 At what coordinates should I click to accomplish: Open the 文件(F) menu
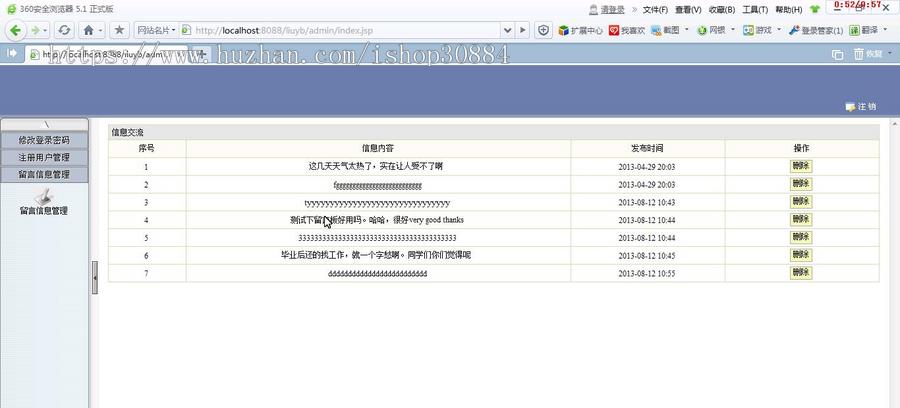point(655,9)
